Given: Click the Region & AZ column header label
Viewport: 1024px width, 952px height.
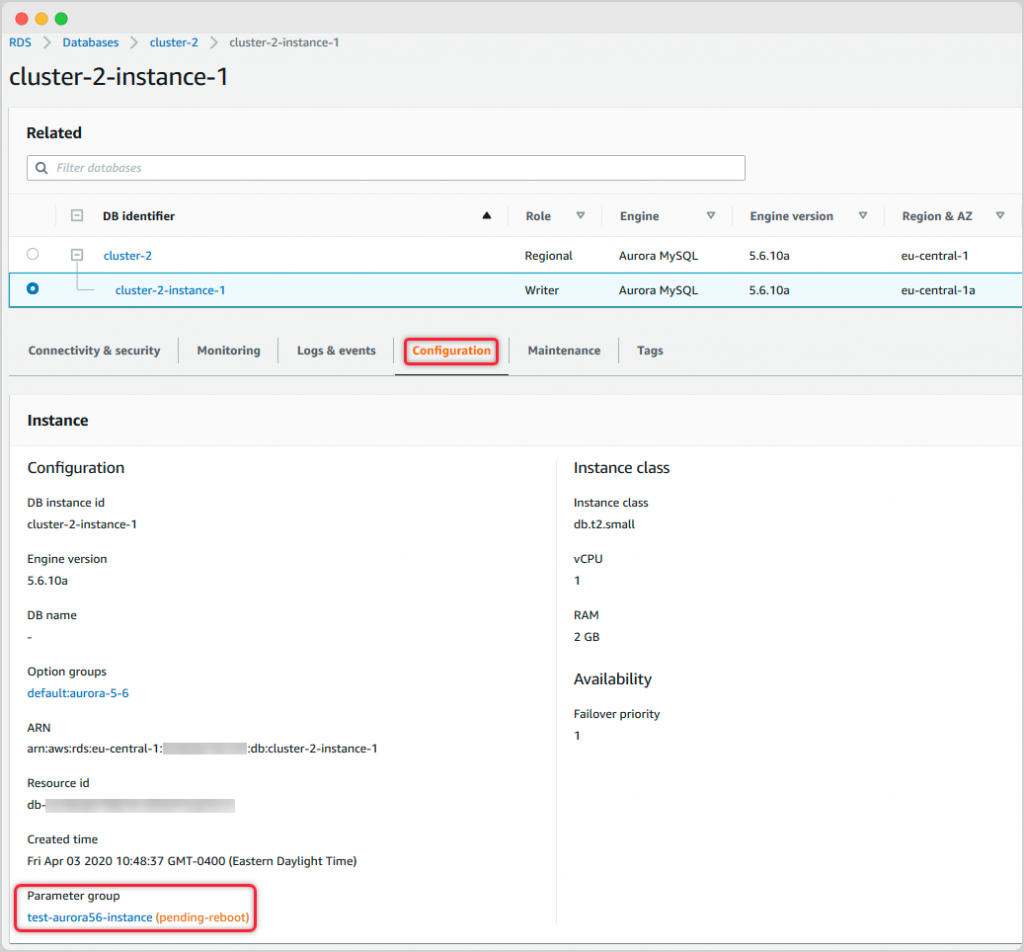Looking at the screenshot, I should [x=937, y=216].
